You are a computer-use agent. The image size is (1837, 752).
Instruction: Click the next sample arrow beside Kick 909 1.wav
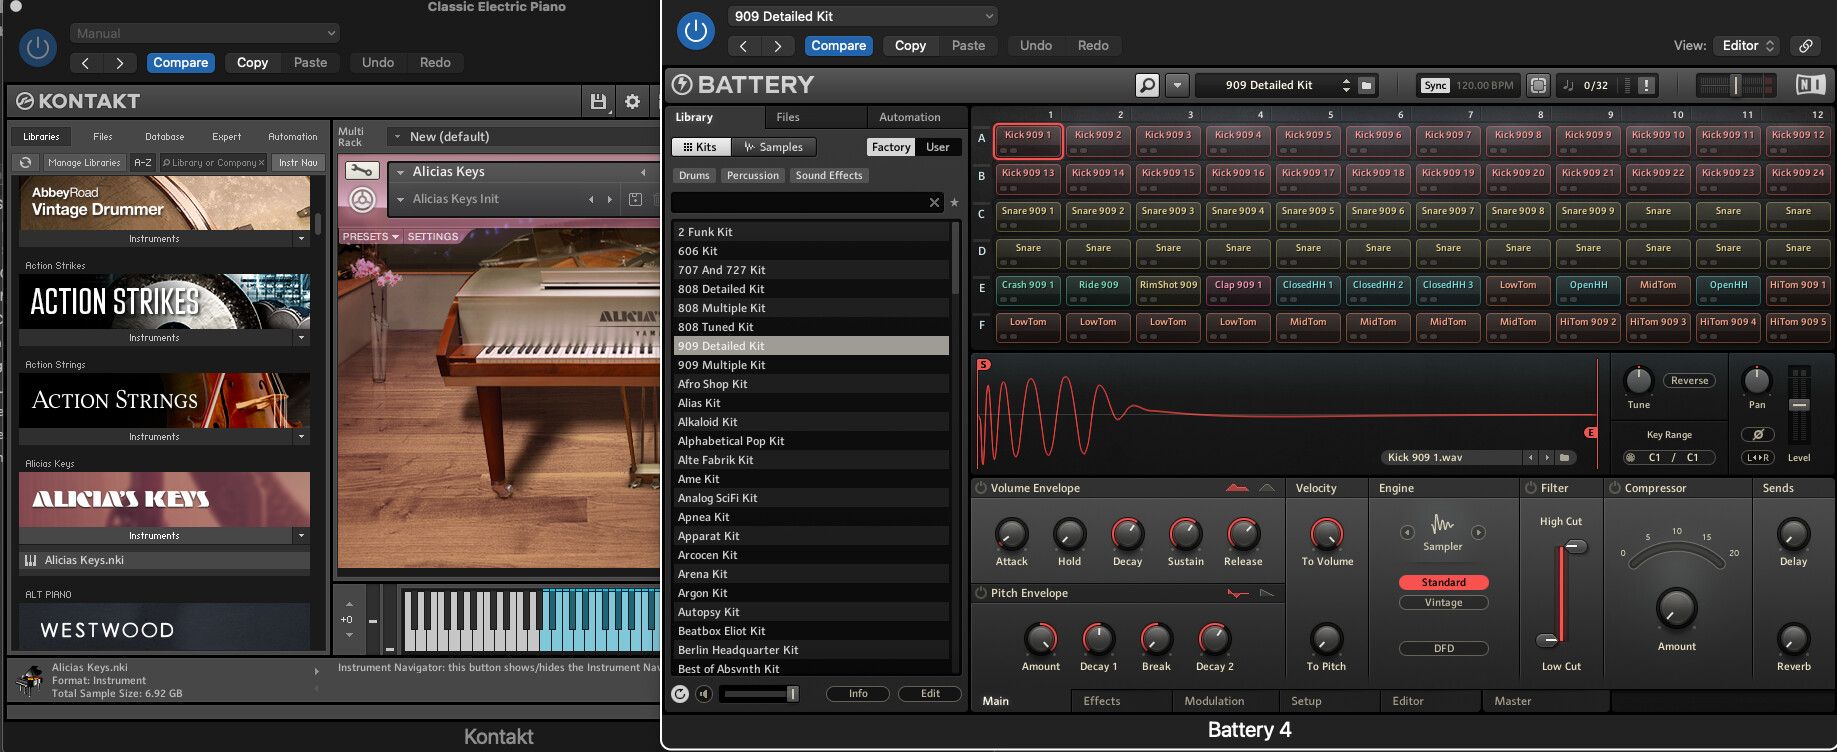[1547, 457]
